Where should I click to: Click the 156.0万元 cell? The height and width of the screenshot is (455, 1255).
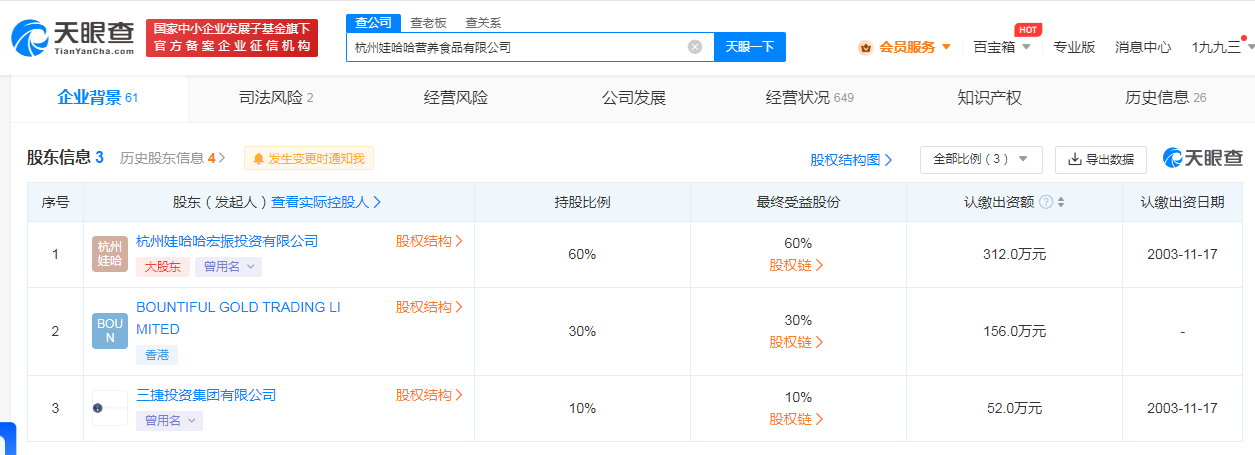(1014, 331)
